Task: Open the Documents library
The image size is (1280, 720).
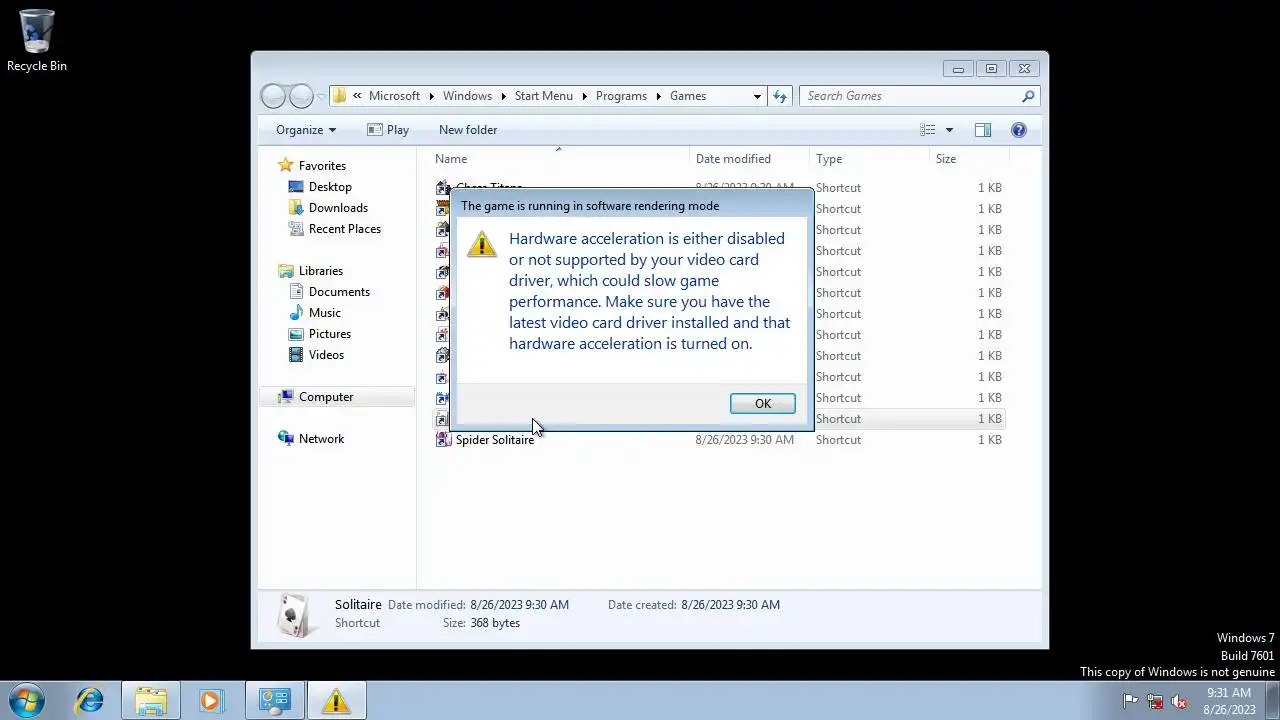Action: click(x=339, y=292)
